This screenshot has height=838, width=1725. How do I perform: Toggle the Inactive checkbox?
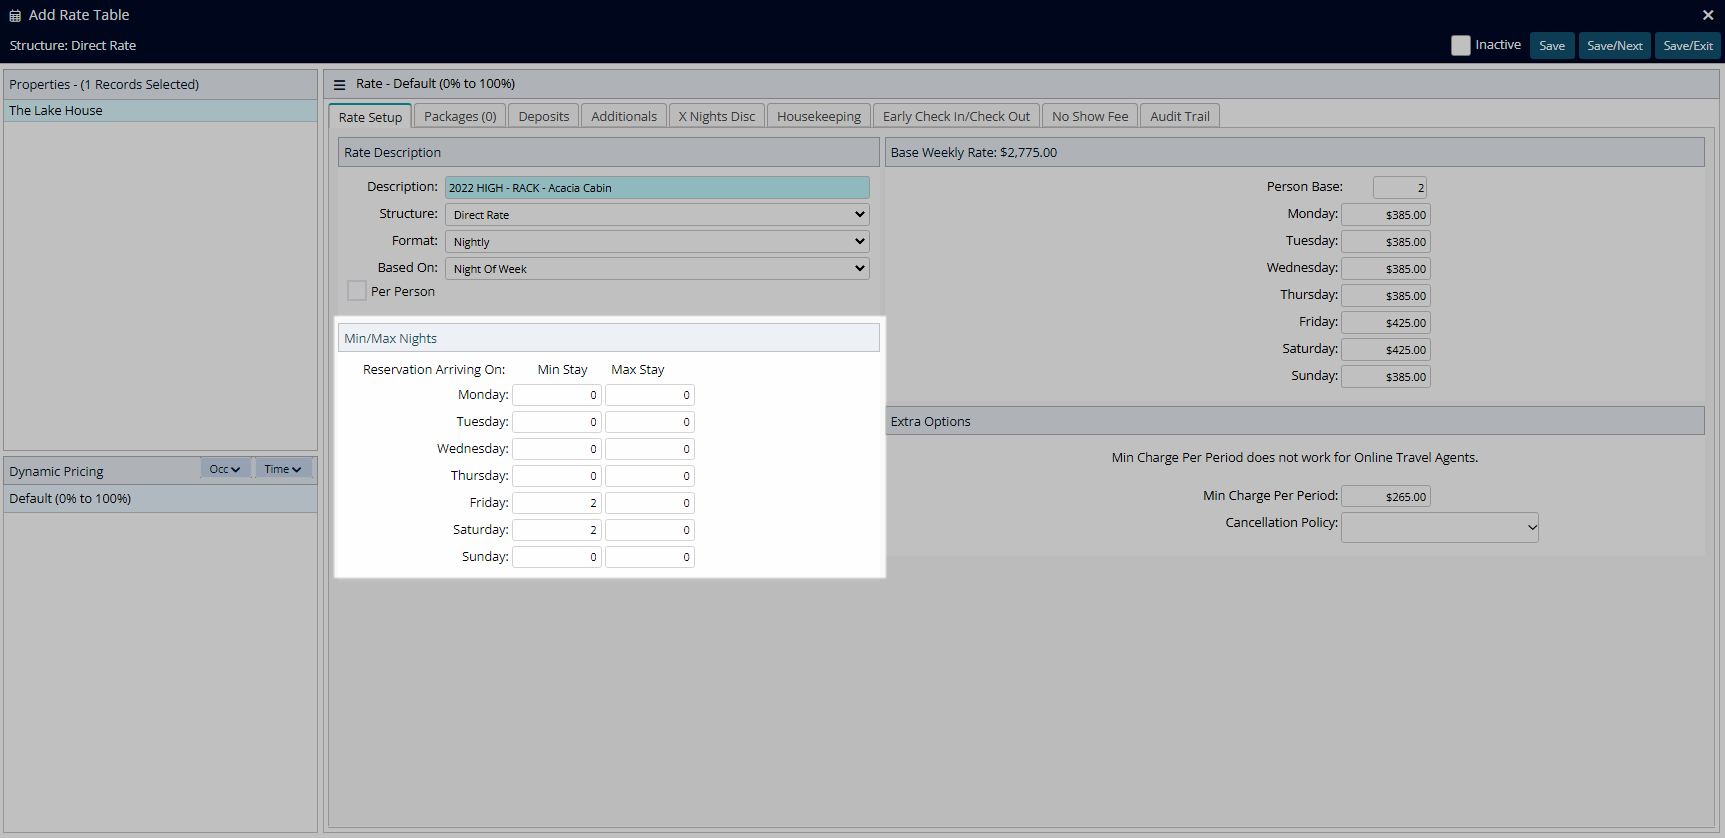pos(1461,45)
